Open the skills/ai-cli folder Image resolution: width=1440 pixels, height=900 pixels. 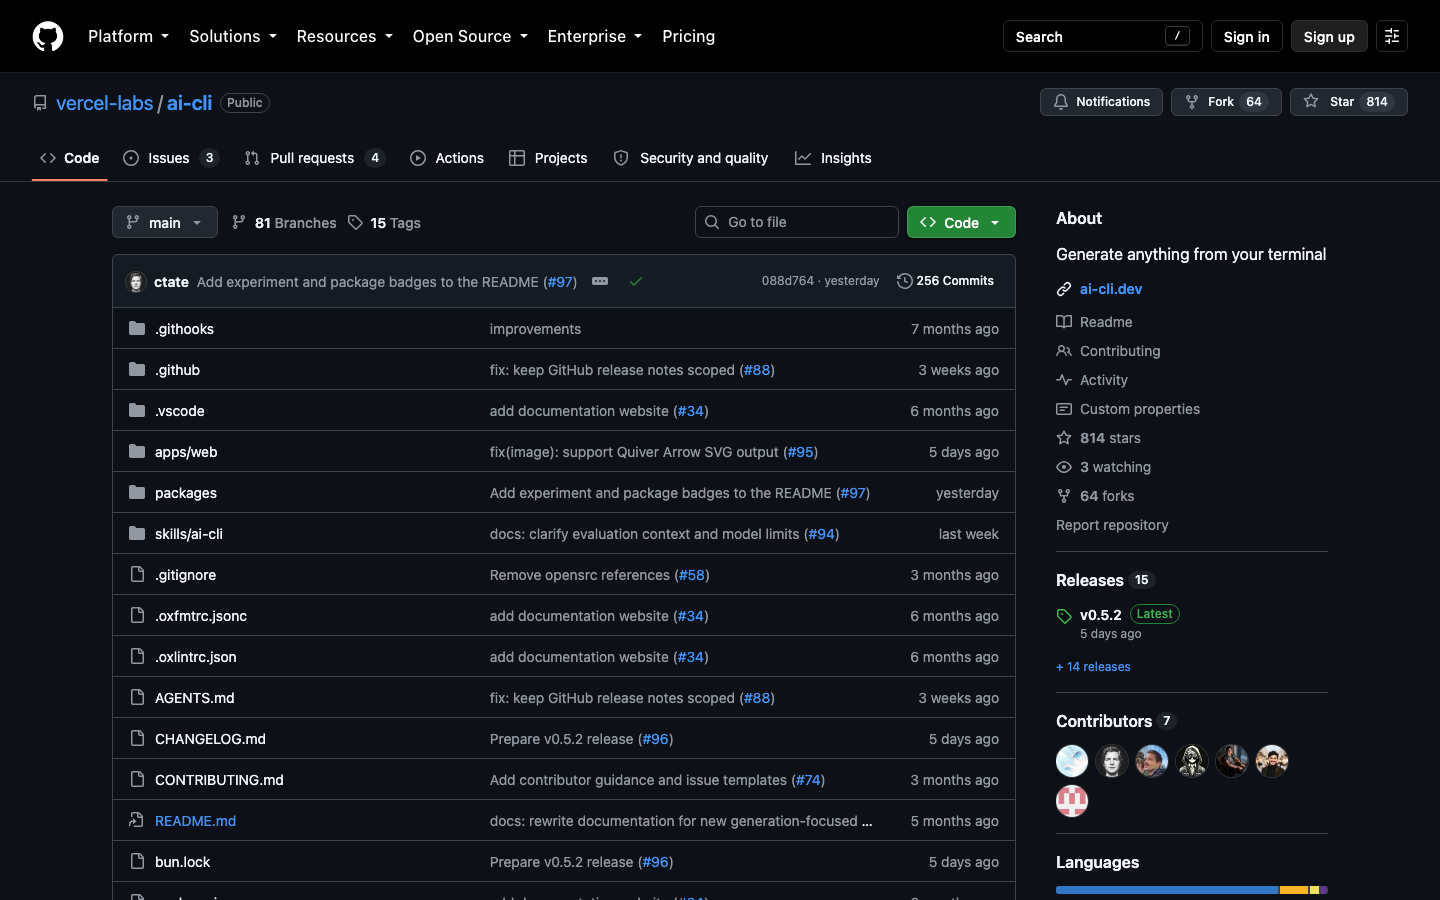tap(189, 534)
